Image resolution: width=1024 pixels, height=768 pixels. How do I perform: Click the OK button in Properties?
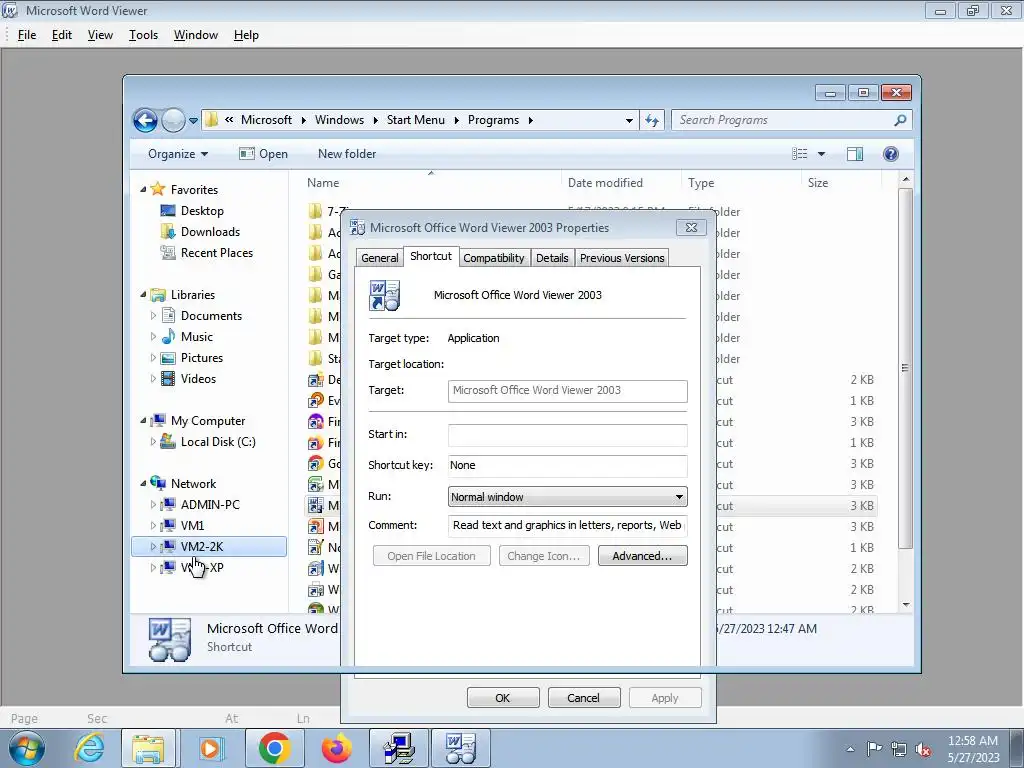point(503,697)
